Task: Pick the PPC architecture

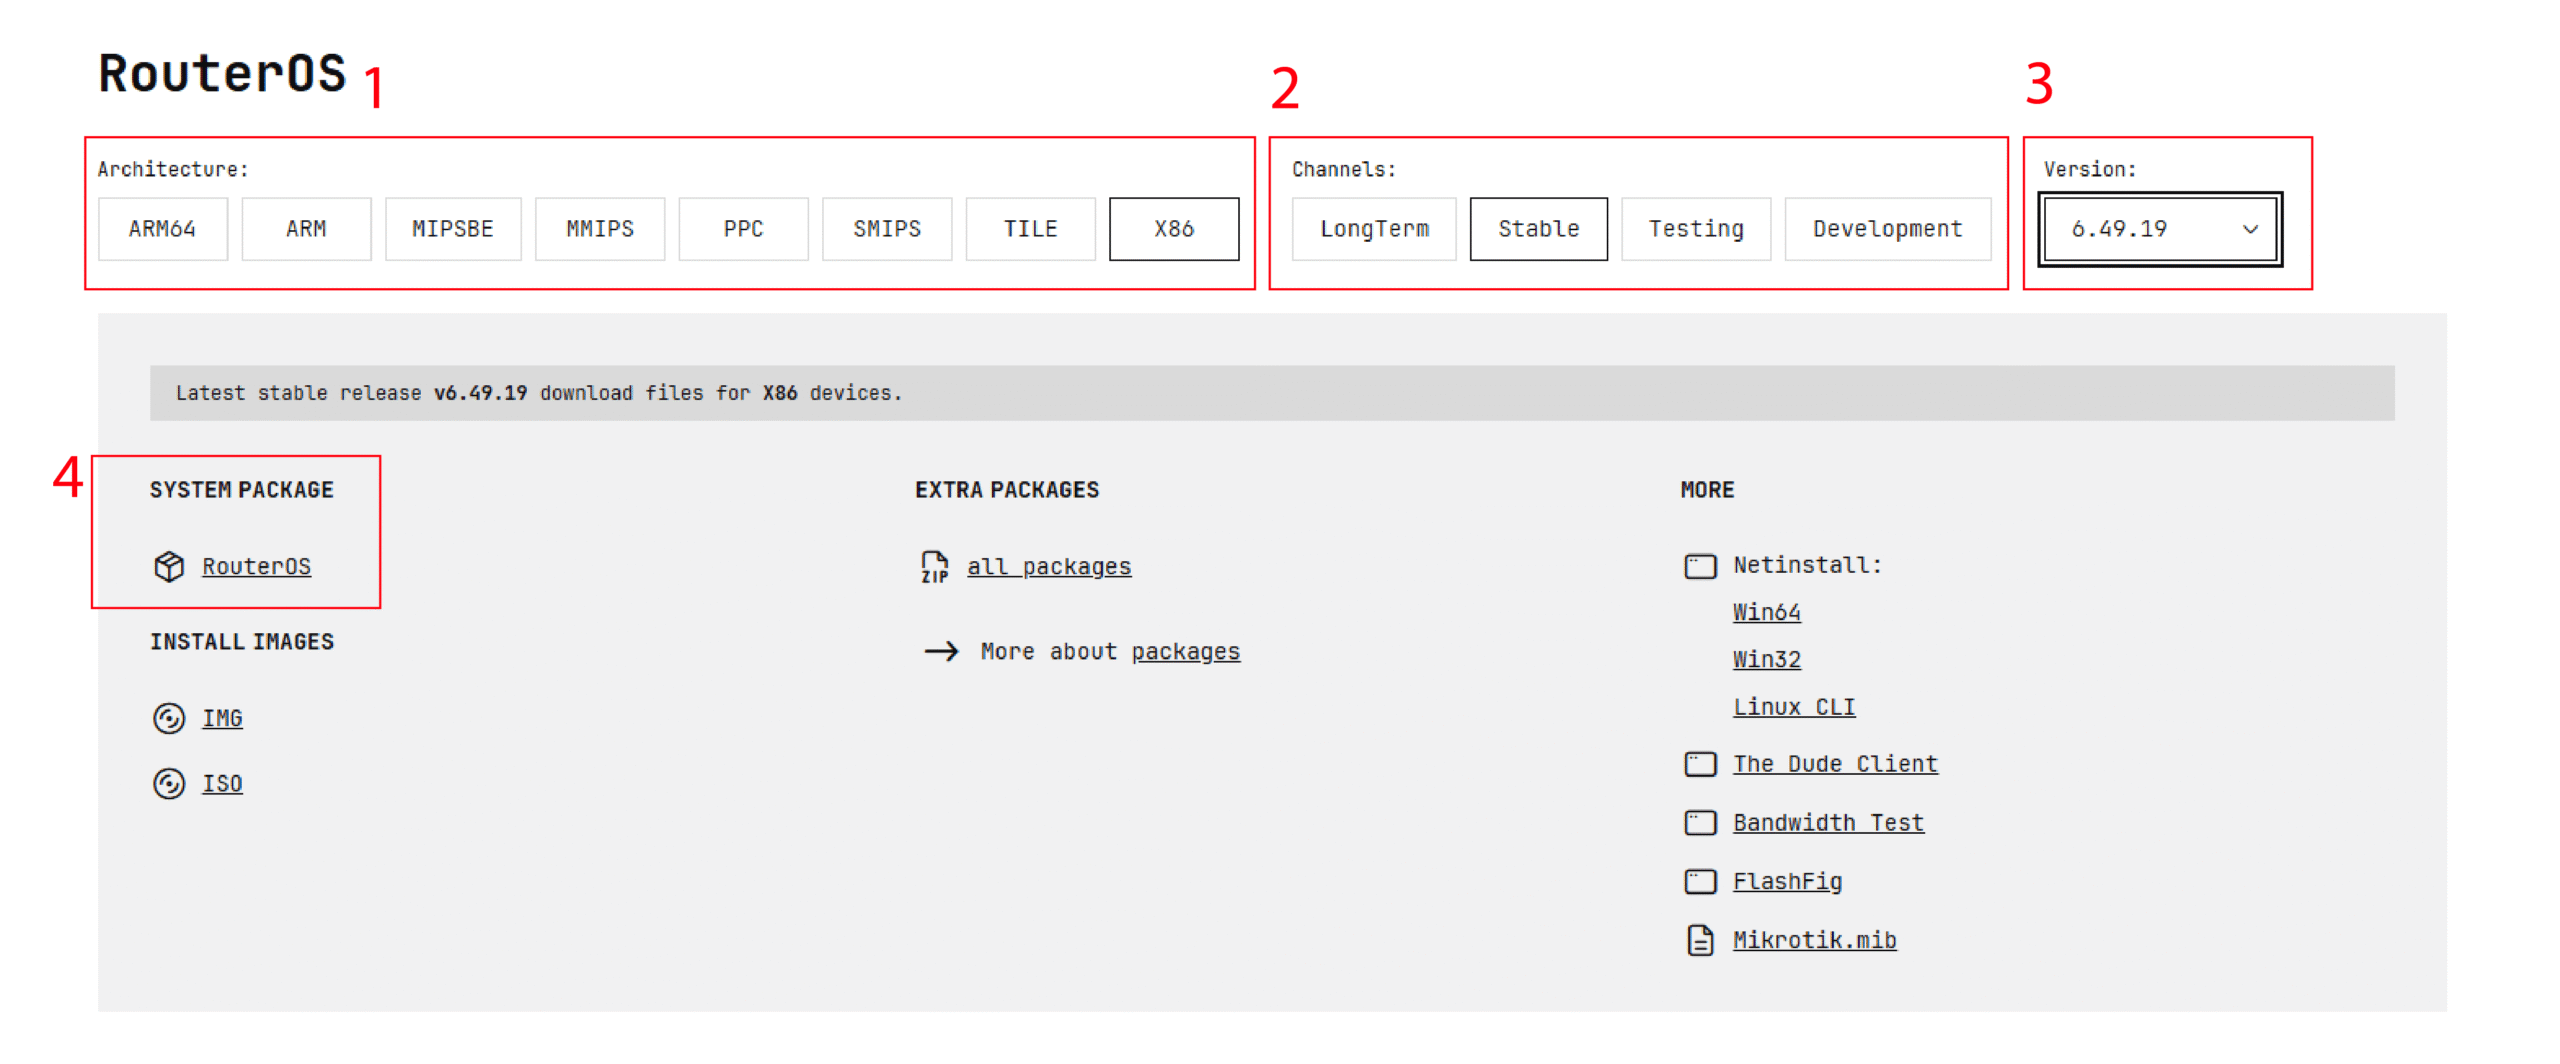Action: (743, 229)
